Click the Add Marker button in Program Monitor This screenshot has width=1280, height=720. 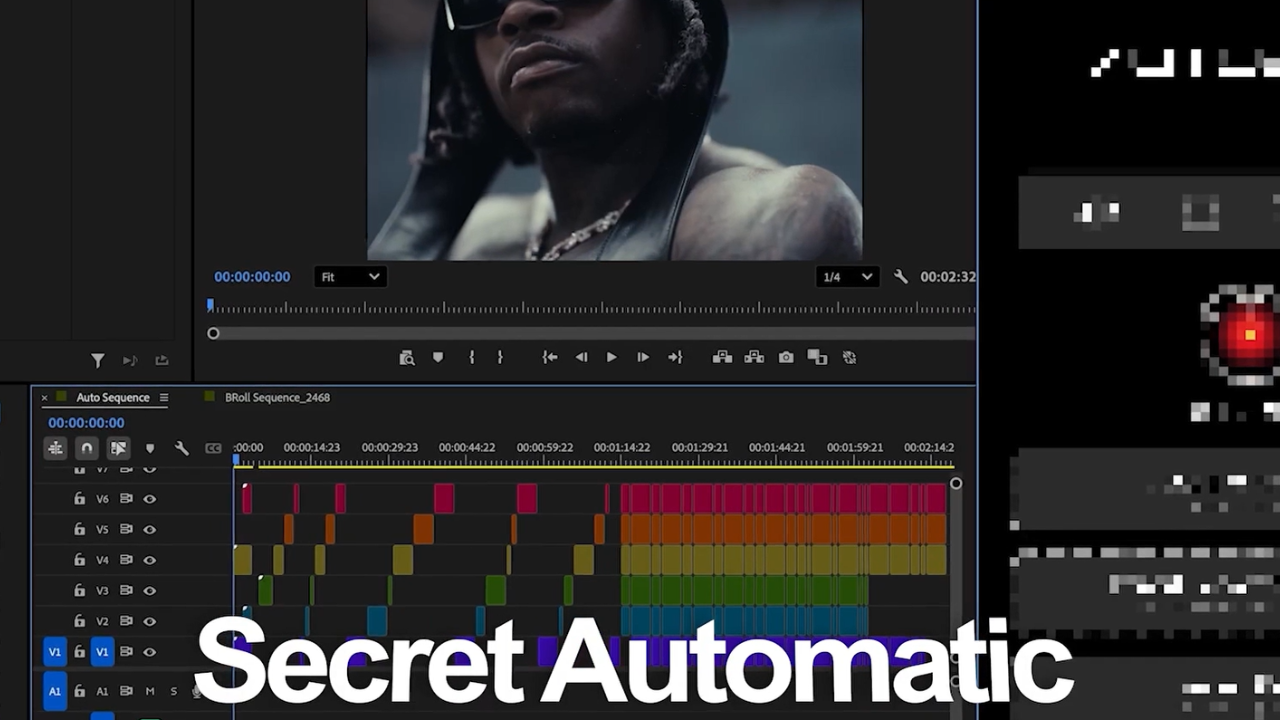click(x=438, y=357)
